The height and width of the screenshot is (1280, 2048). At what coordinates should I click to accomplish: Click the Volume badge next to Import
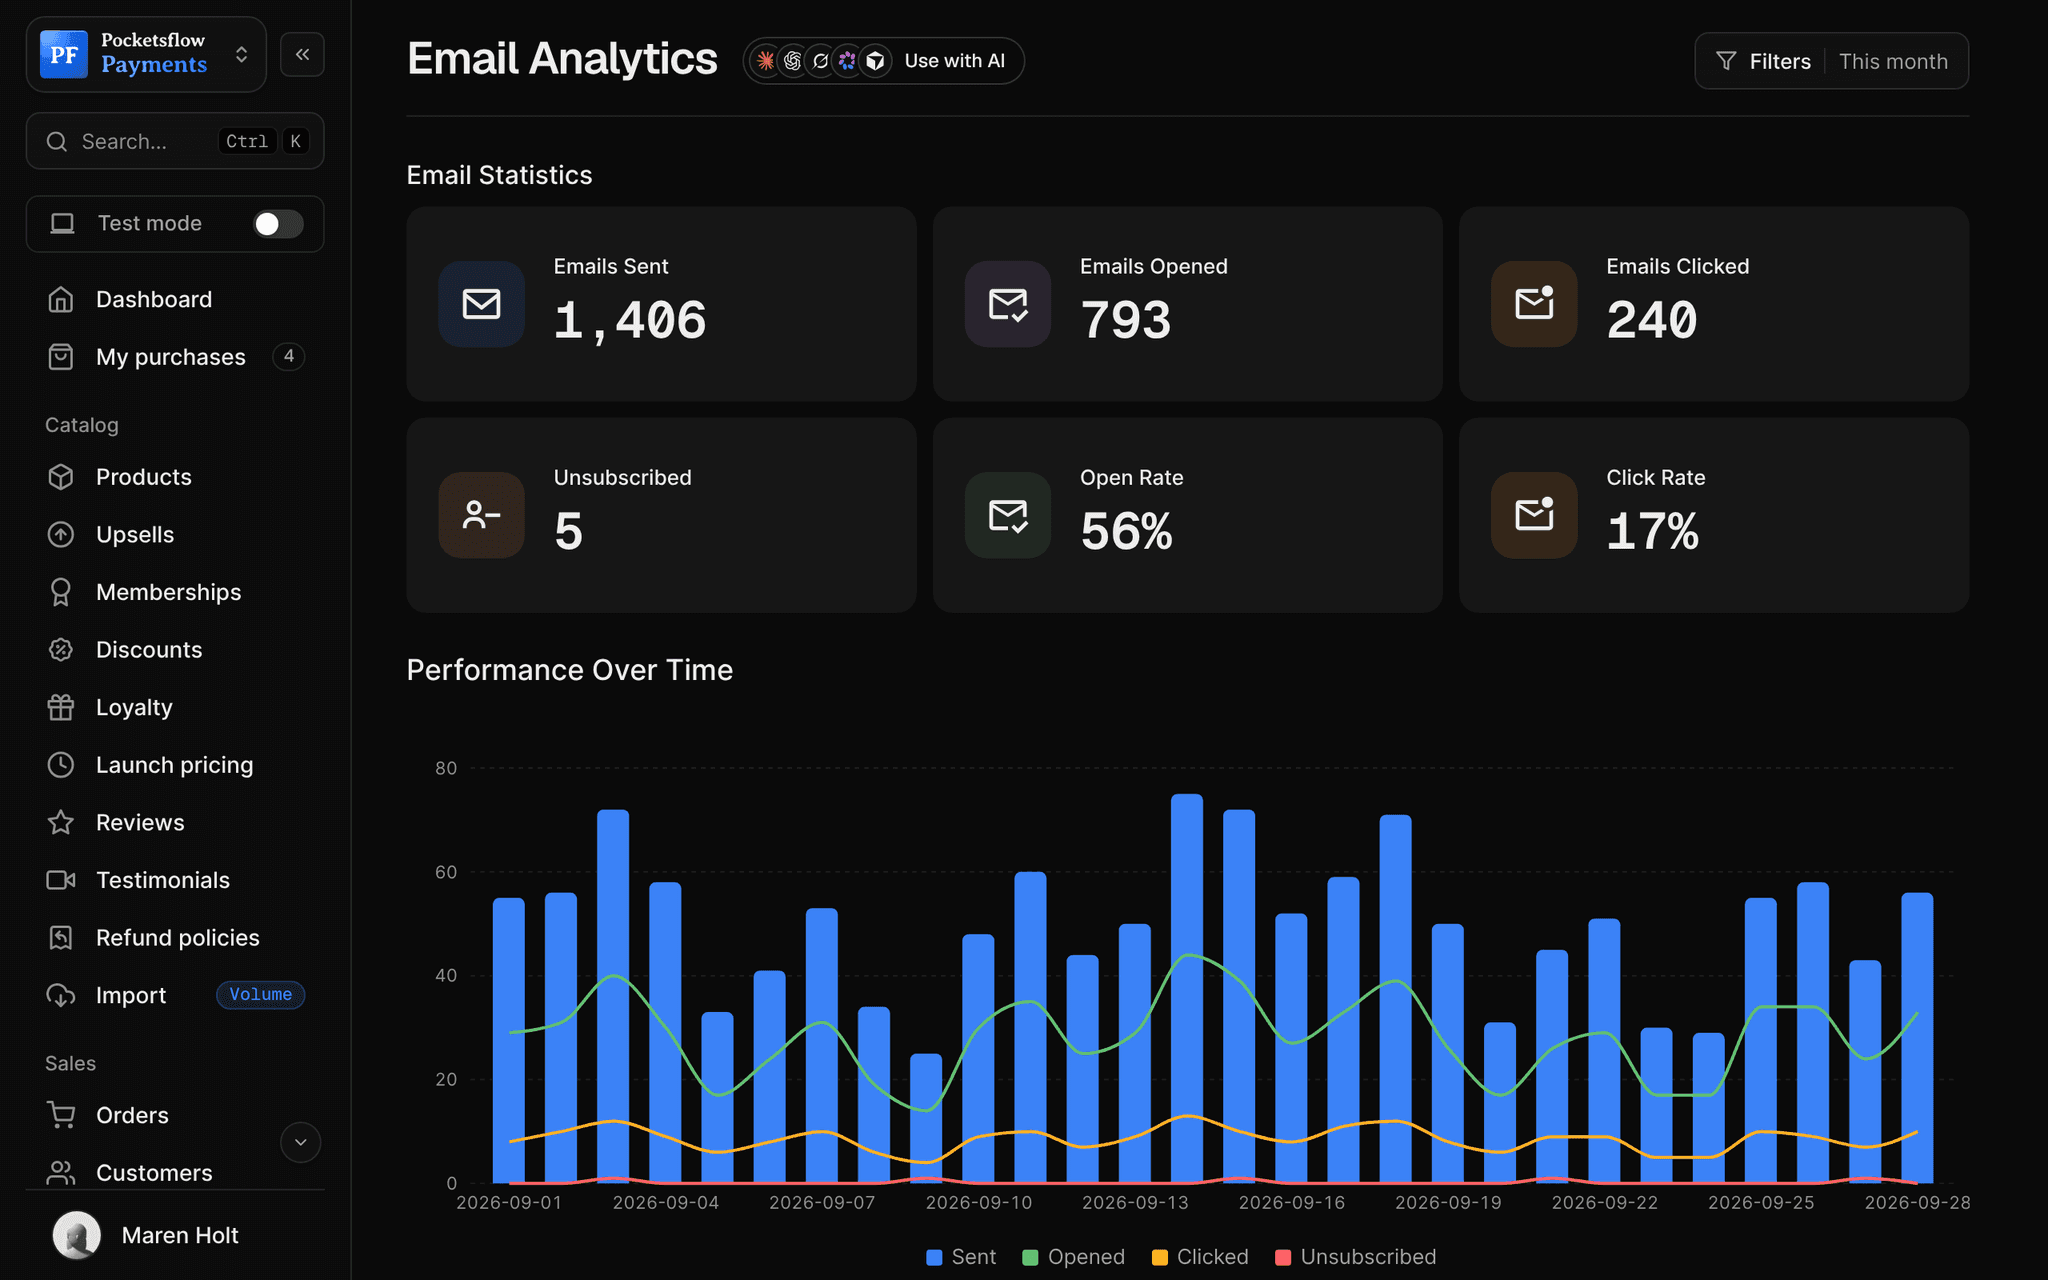point(260,995)
